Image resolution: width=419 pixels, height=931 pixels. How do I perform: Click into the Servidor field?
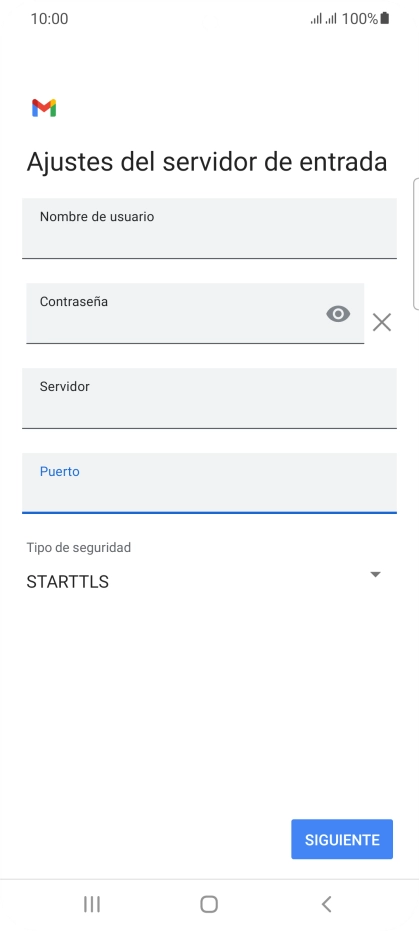(209, 398)
